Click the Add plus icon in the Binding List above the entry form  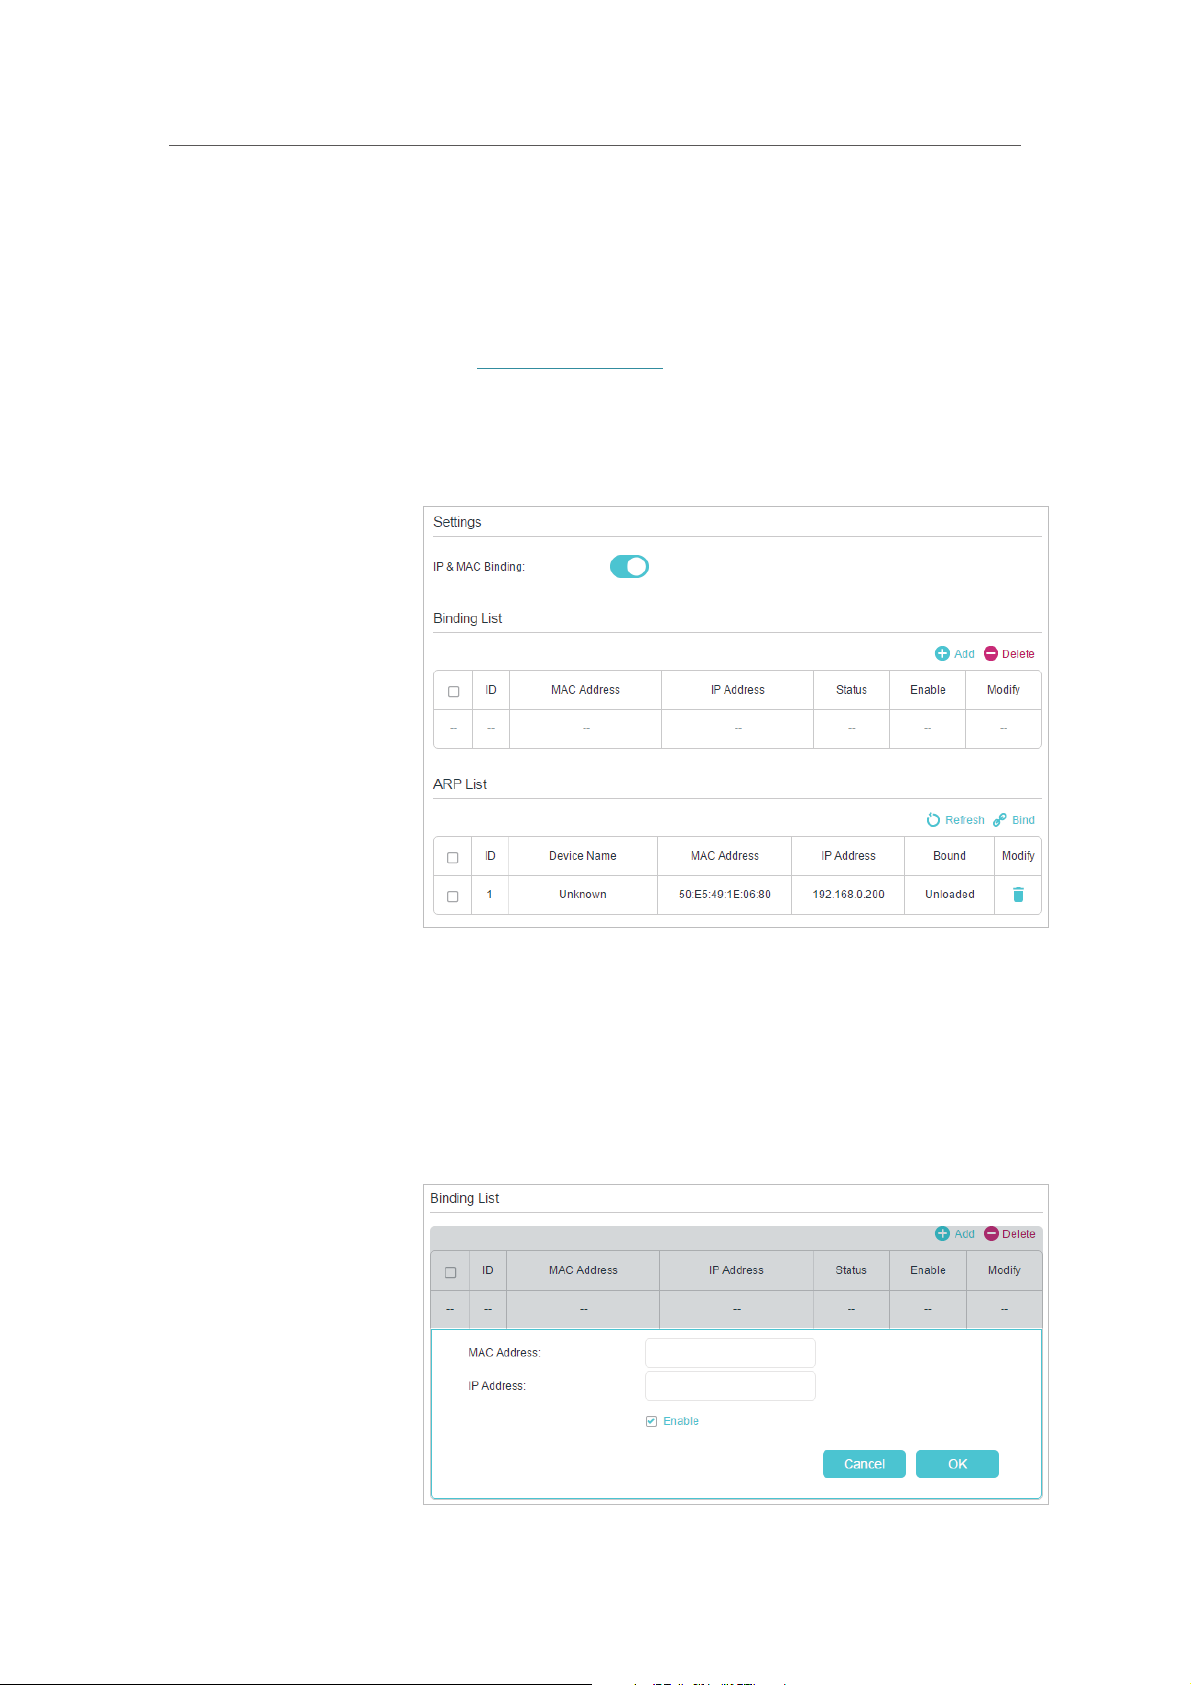click(x=942, y=1234)
